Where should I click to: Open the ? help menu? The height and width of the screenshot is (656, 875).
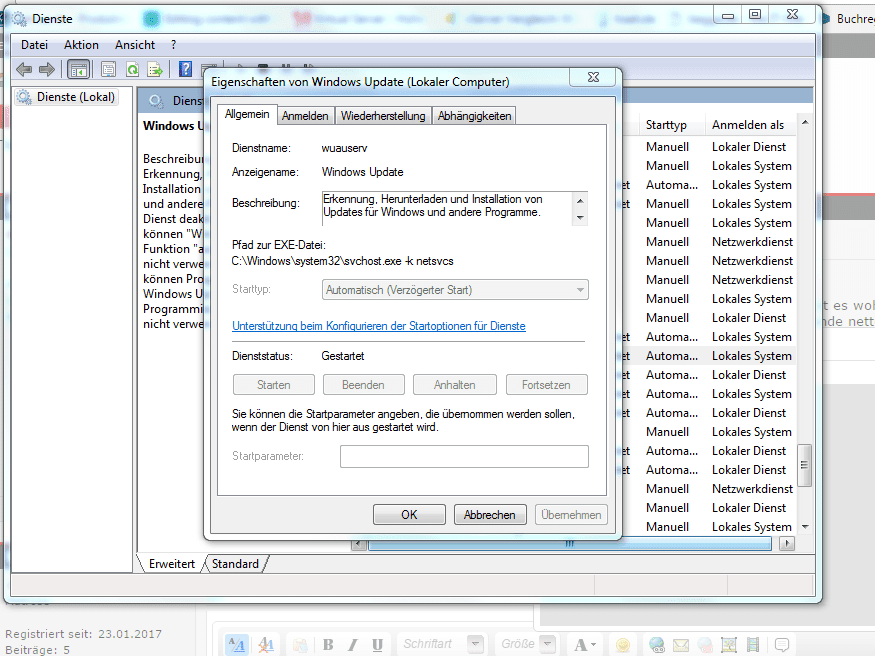click(x=174, y=45)
